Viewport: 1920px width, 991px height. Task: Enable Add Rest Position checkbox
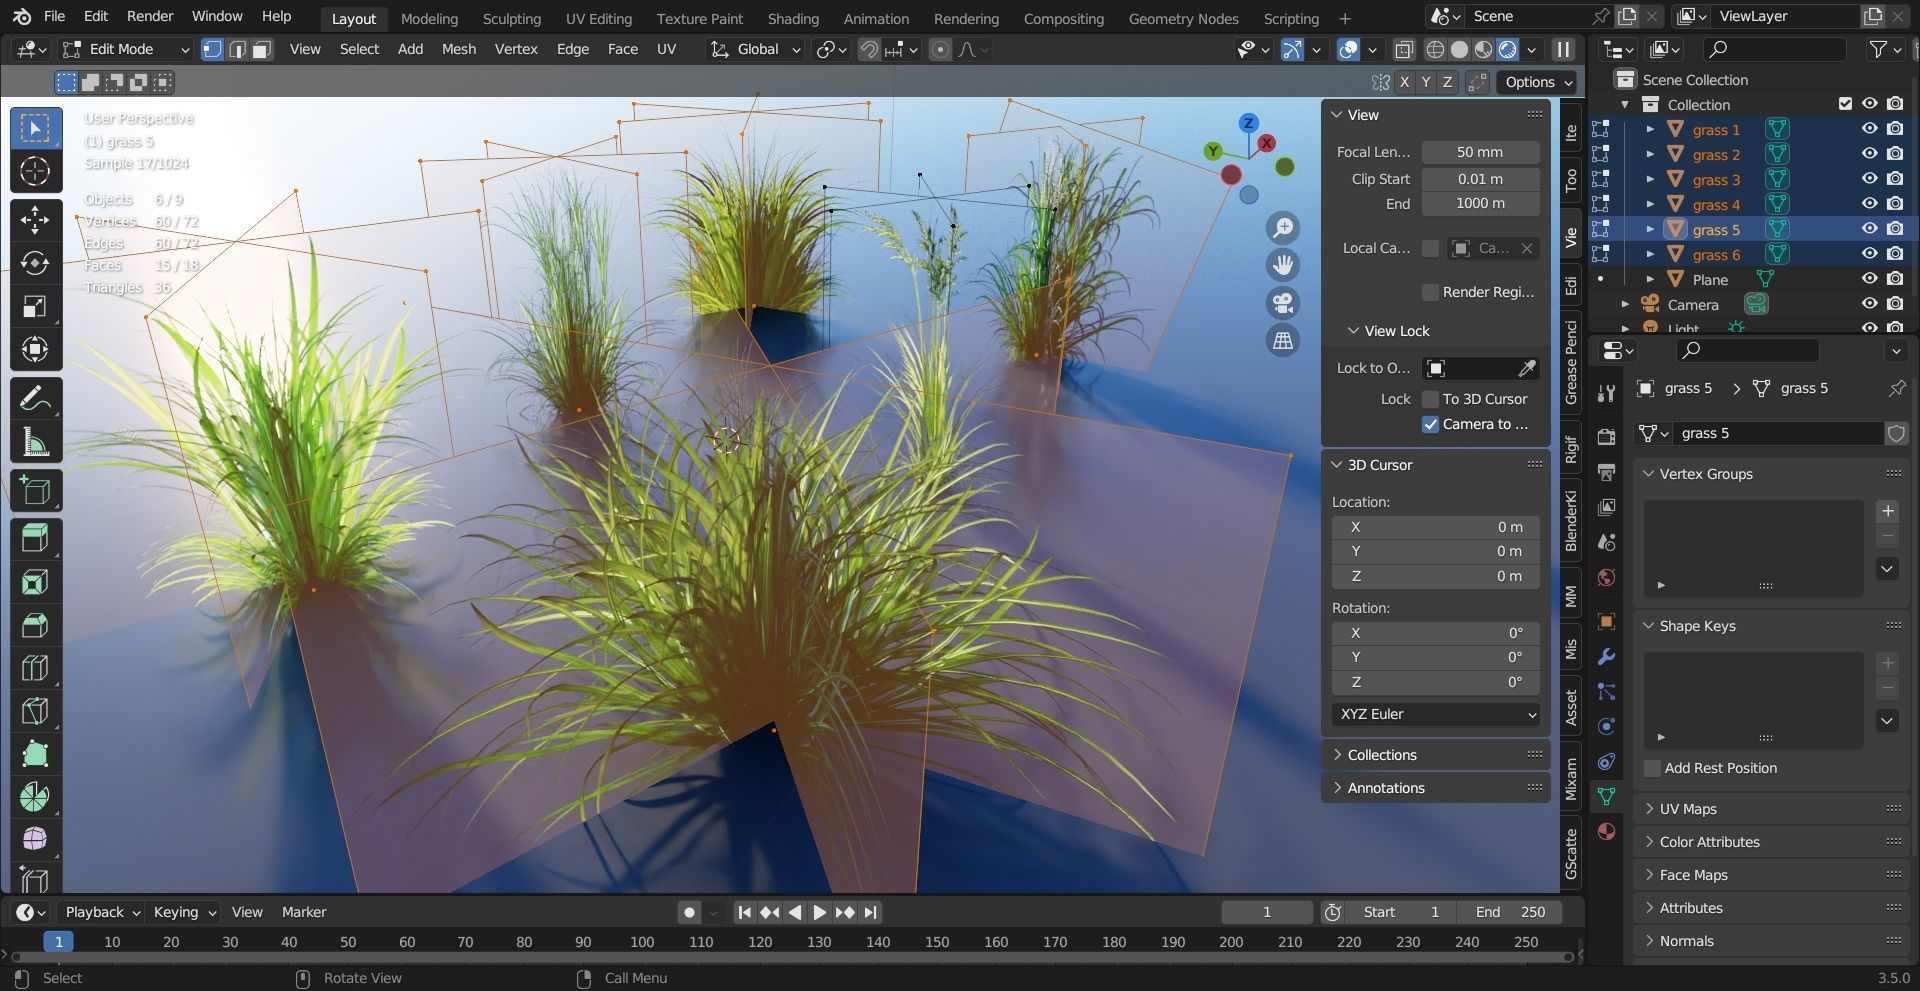[x=1652, y=768]
